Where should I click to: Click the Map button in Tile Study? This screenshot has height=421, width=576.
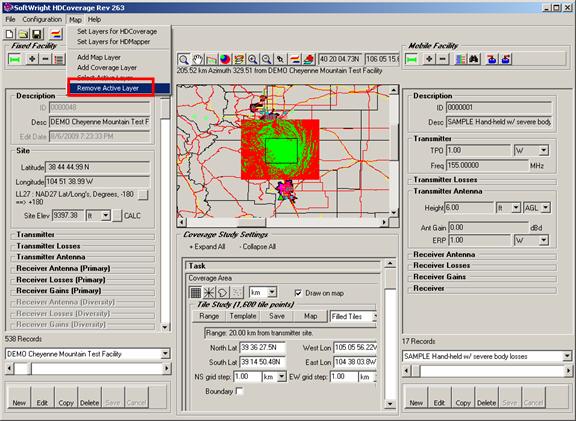[310, 316]
